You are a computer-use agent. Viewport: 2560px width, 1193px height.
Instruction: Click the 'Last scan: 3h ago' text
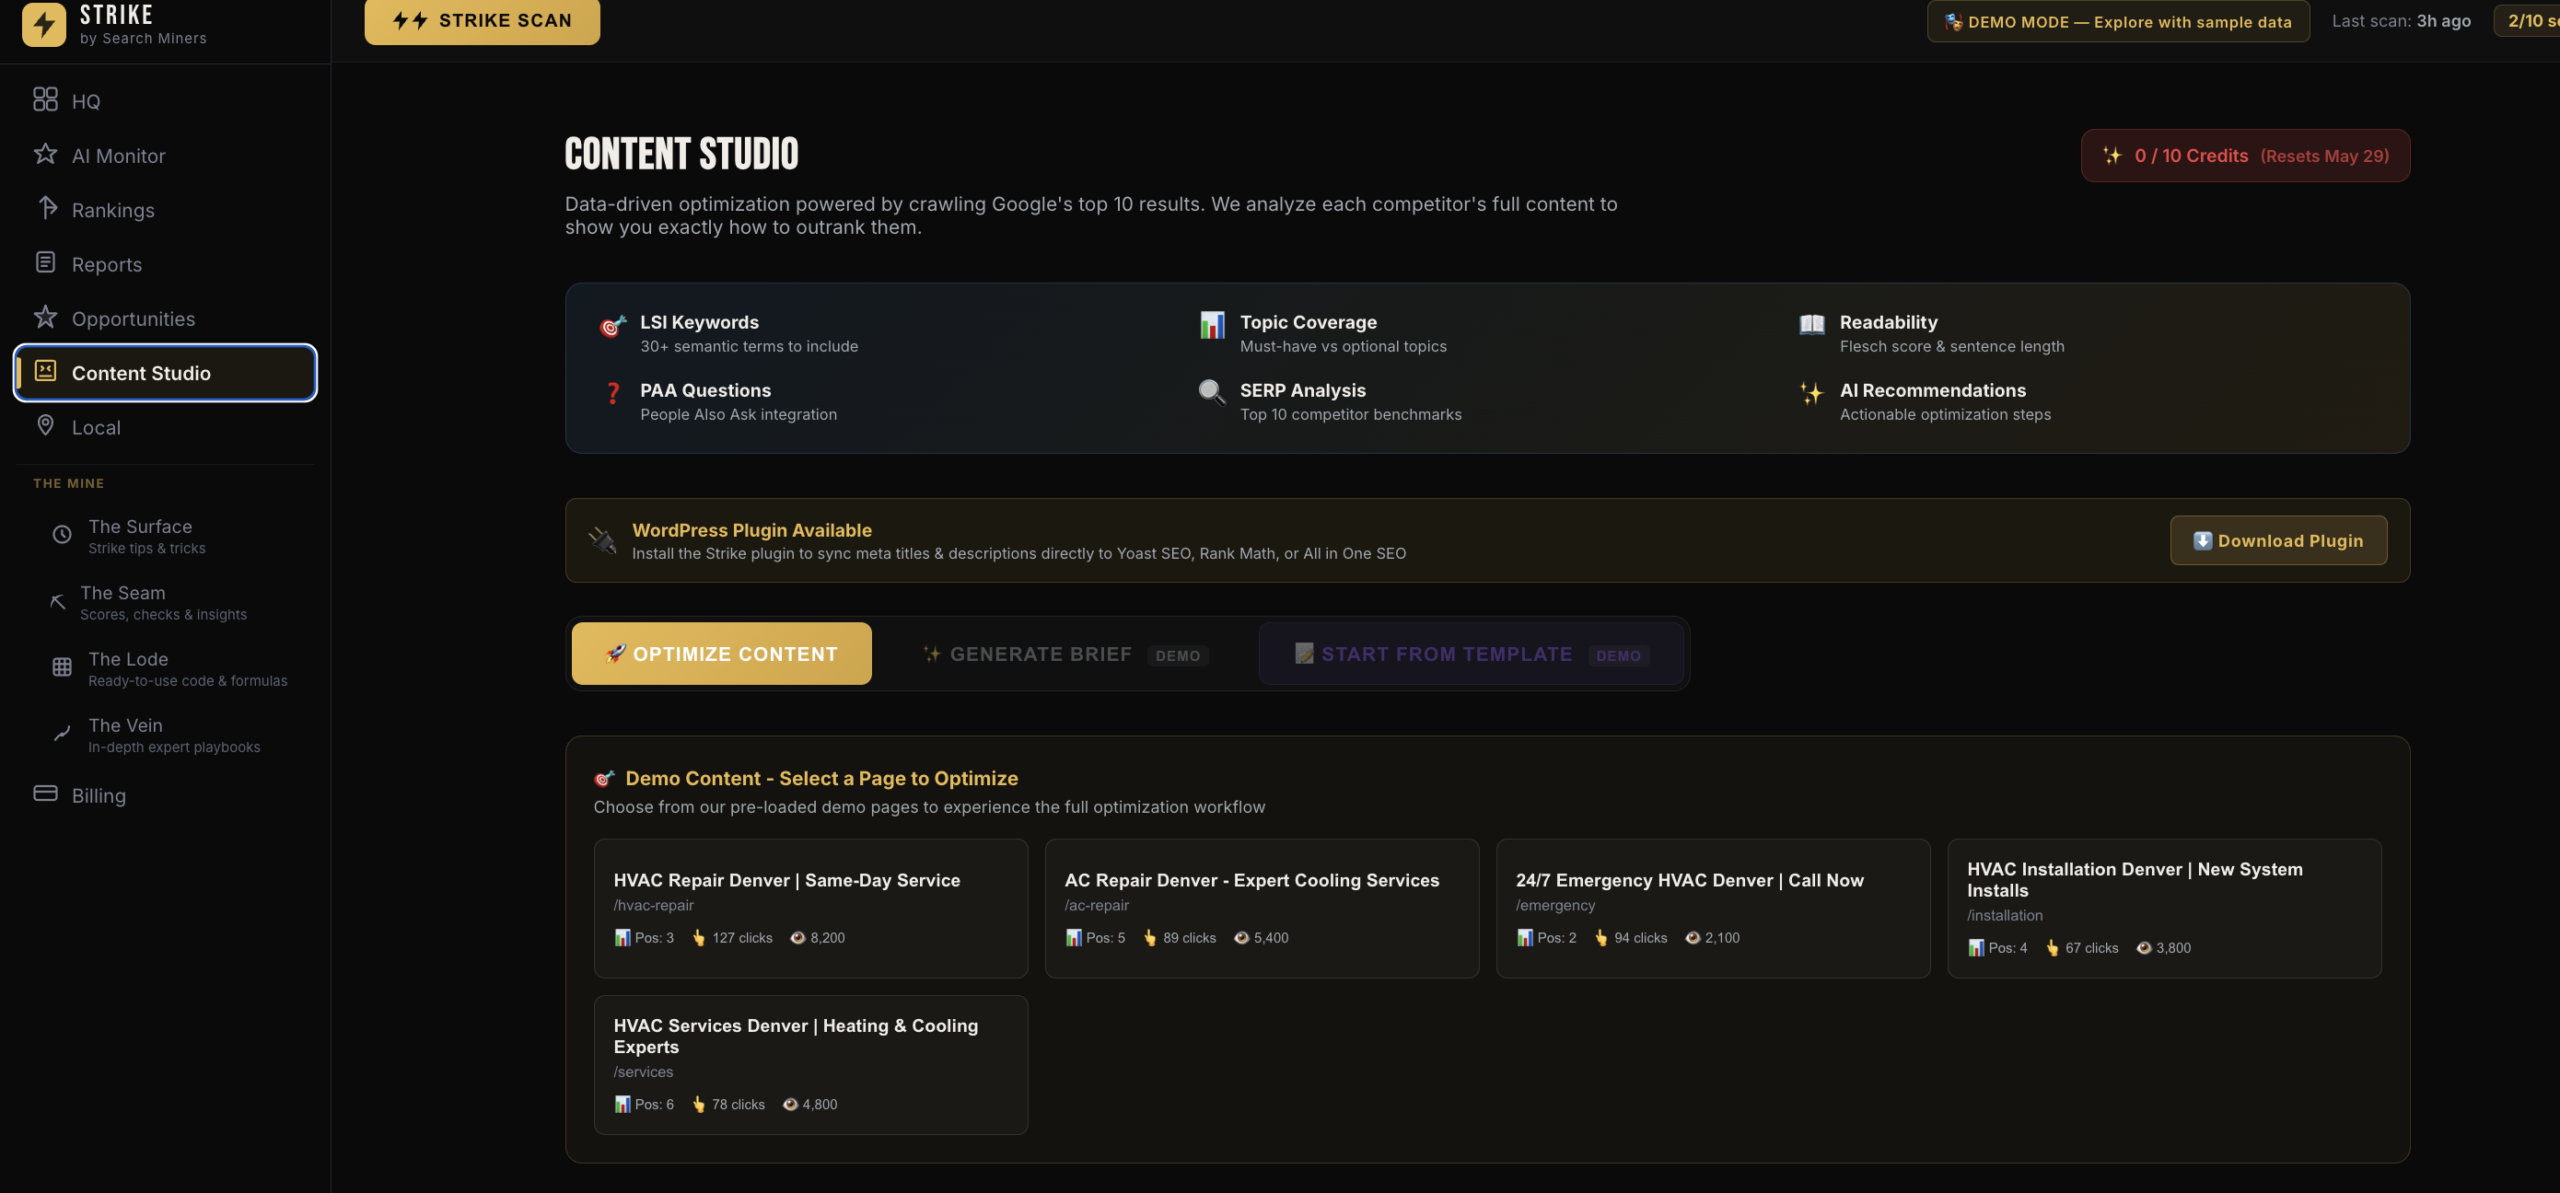pyautogui.click(x=2401, y=21)
